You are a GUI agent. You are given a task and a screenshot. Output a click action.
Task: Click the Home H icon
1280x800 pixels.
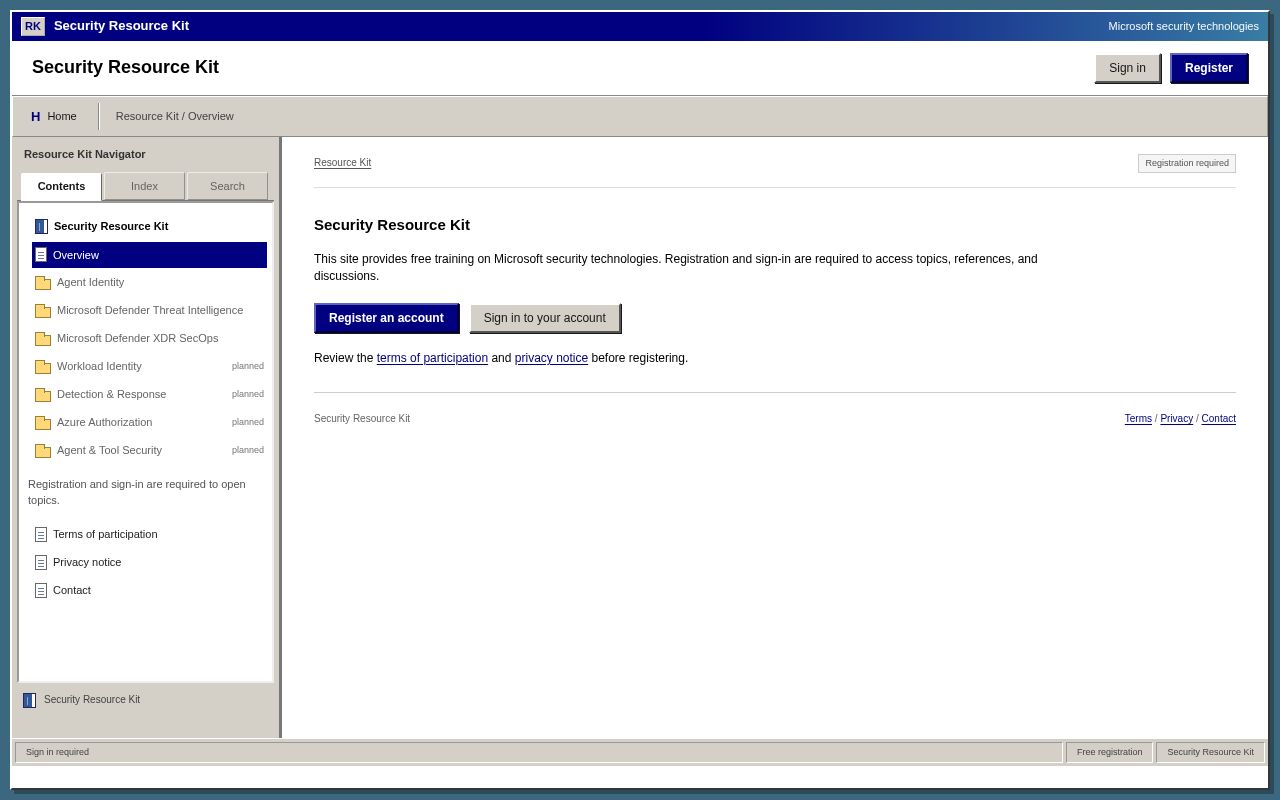(36, 116)
